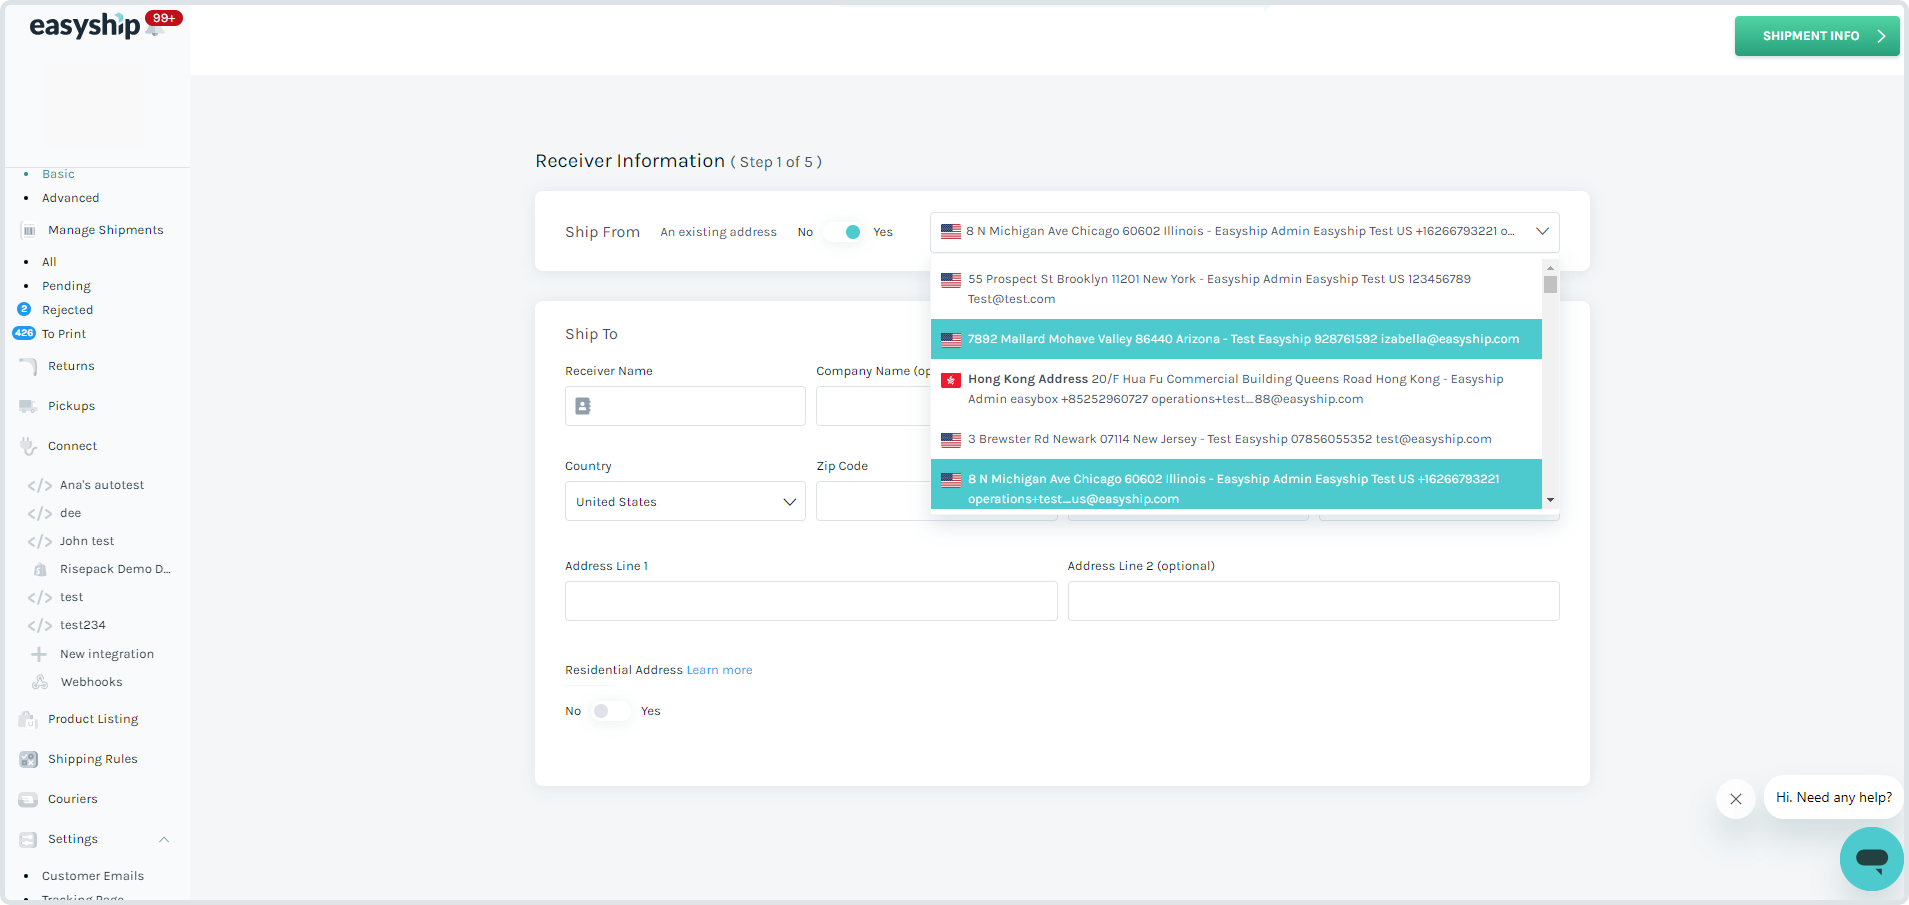This screenshot has width=1909, height=905.
Task: Focus the Zip Code field
Action: coord(873,501)
